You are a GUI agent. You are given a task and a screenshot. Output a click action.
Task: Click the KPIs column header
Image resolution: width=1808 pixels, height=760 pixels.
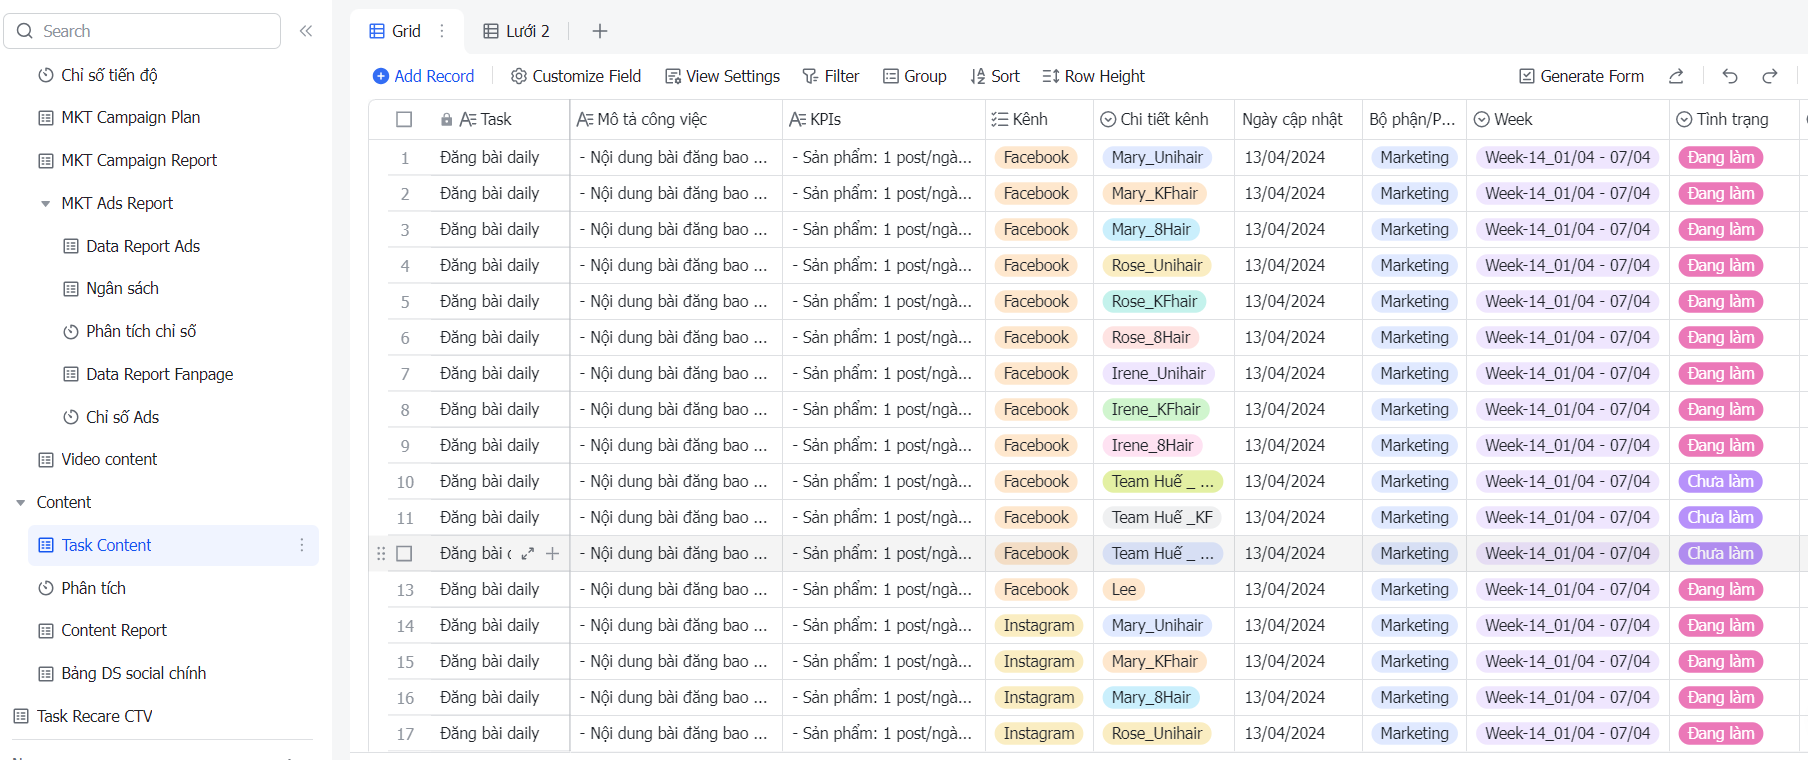[884, 119]
